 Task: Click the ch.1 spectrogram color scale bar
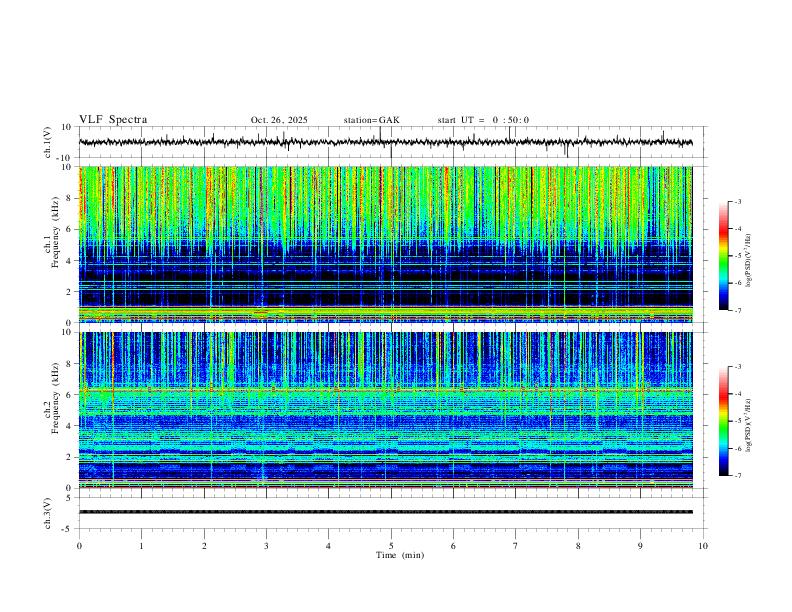click(724, 256)
